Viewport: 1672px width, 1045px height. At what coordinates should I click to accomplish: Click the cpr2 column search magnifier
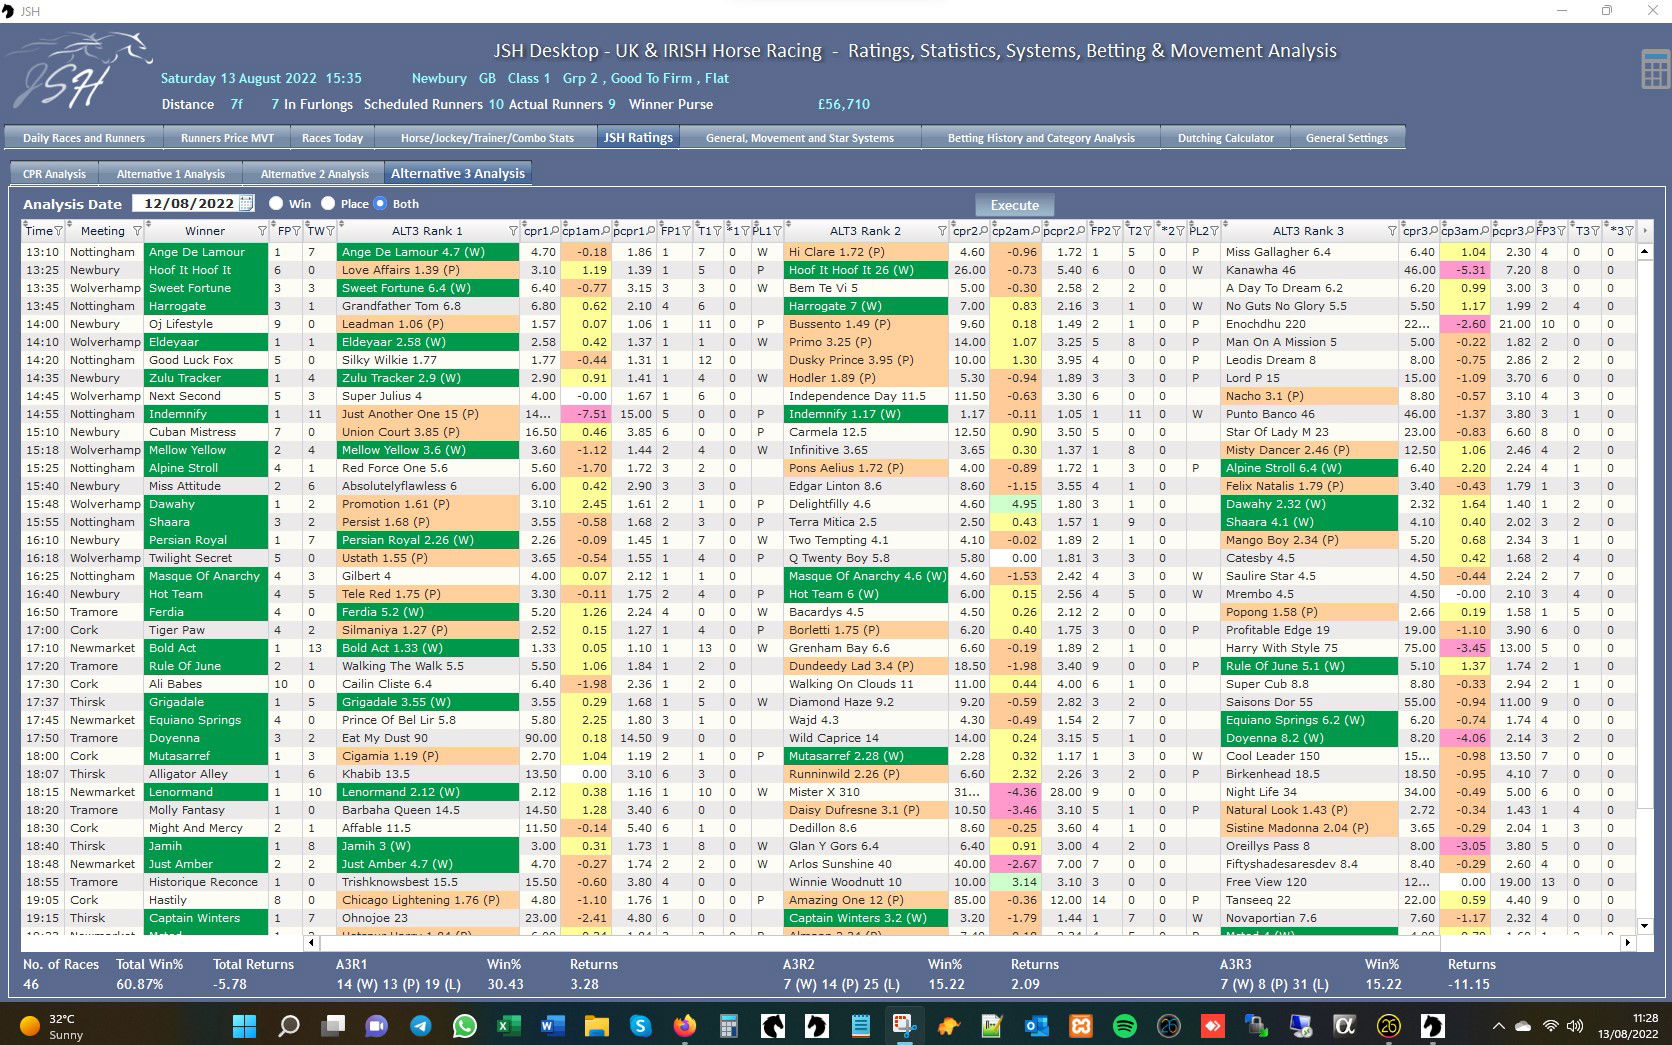point(983,231)
